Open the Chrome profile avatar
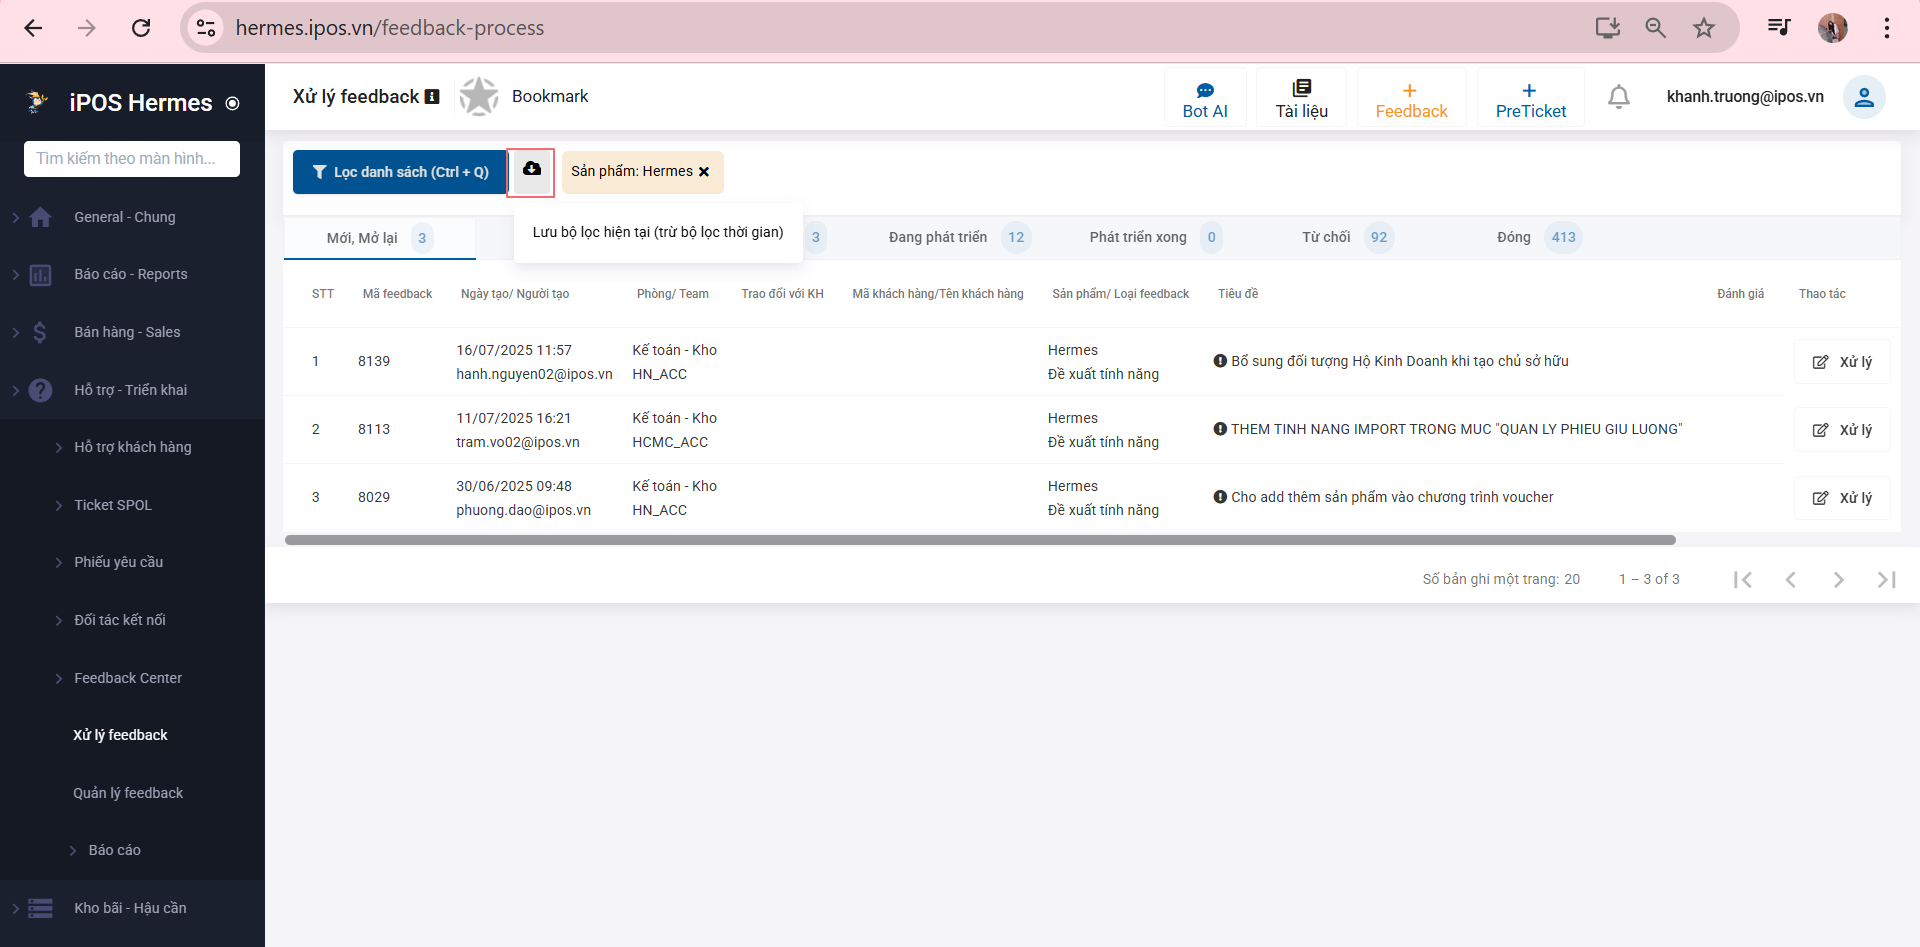 1832,28
